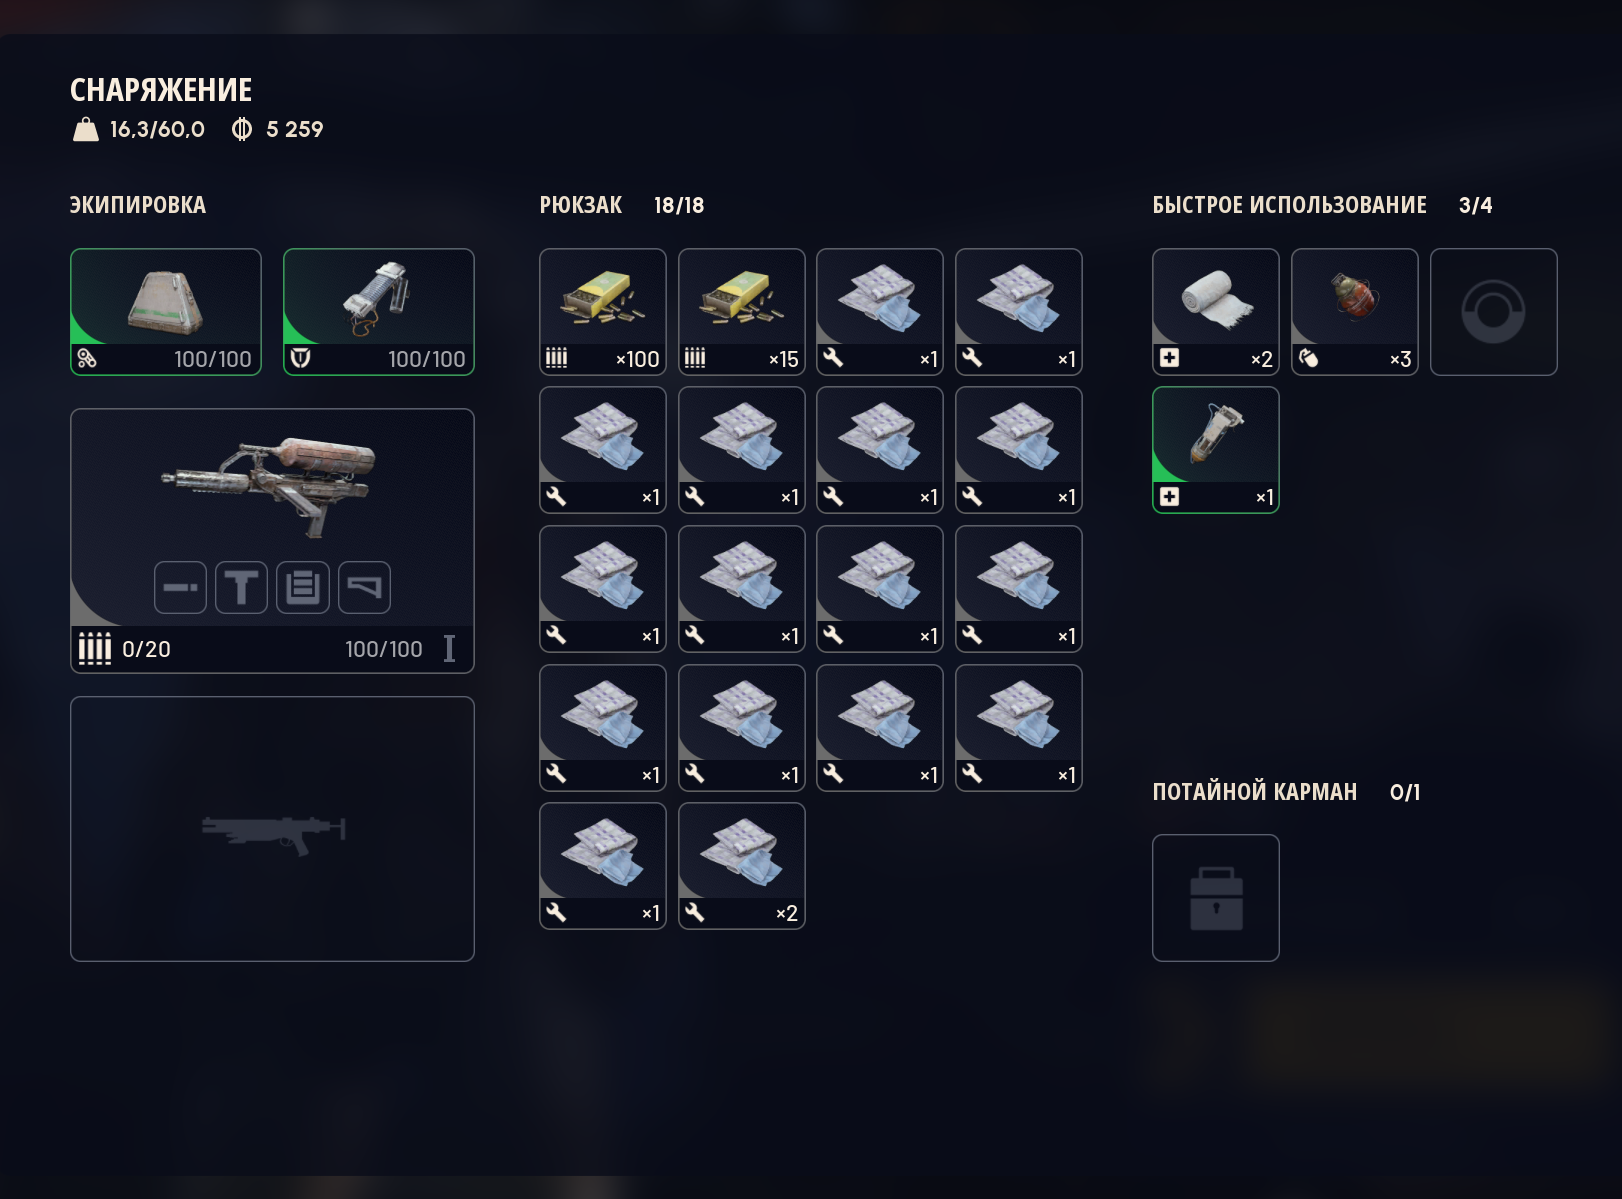This screenshot has width=1622, height=1199.
Task: Click the РЮКЗАК section header
Action: coord(581,205)
